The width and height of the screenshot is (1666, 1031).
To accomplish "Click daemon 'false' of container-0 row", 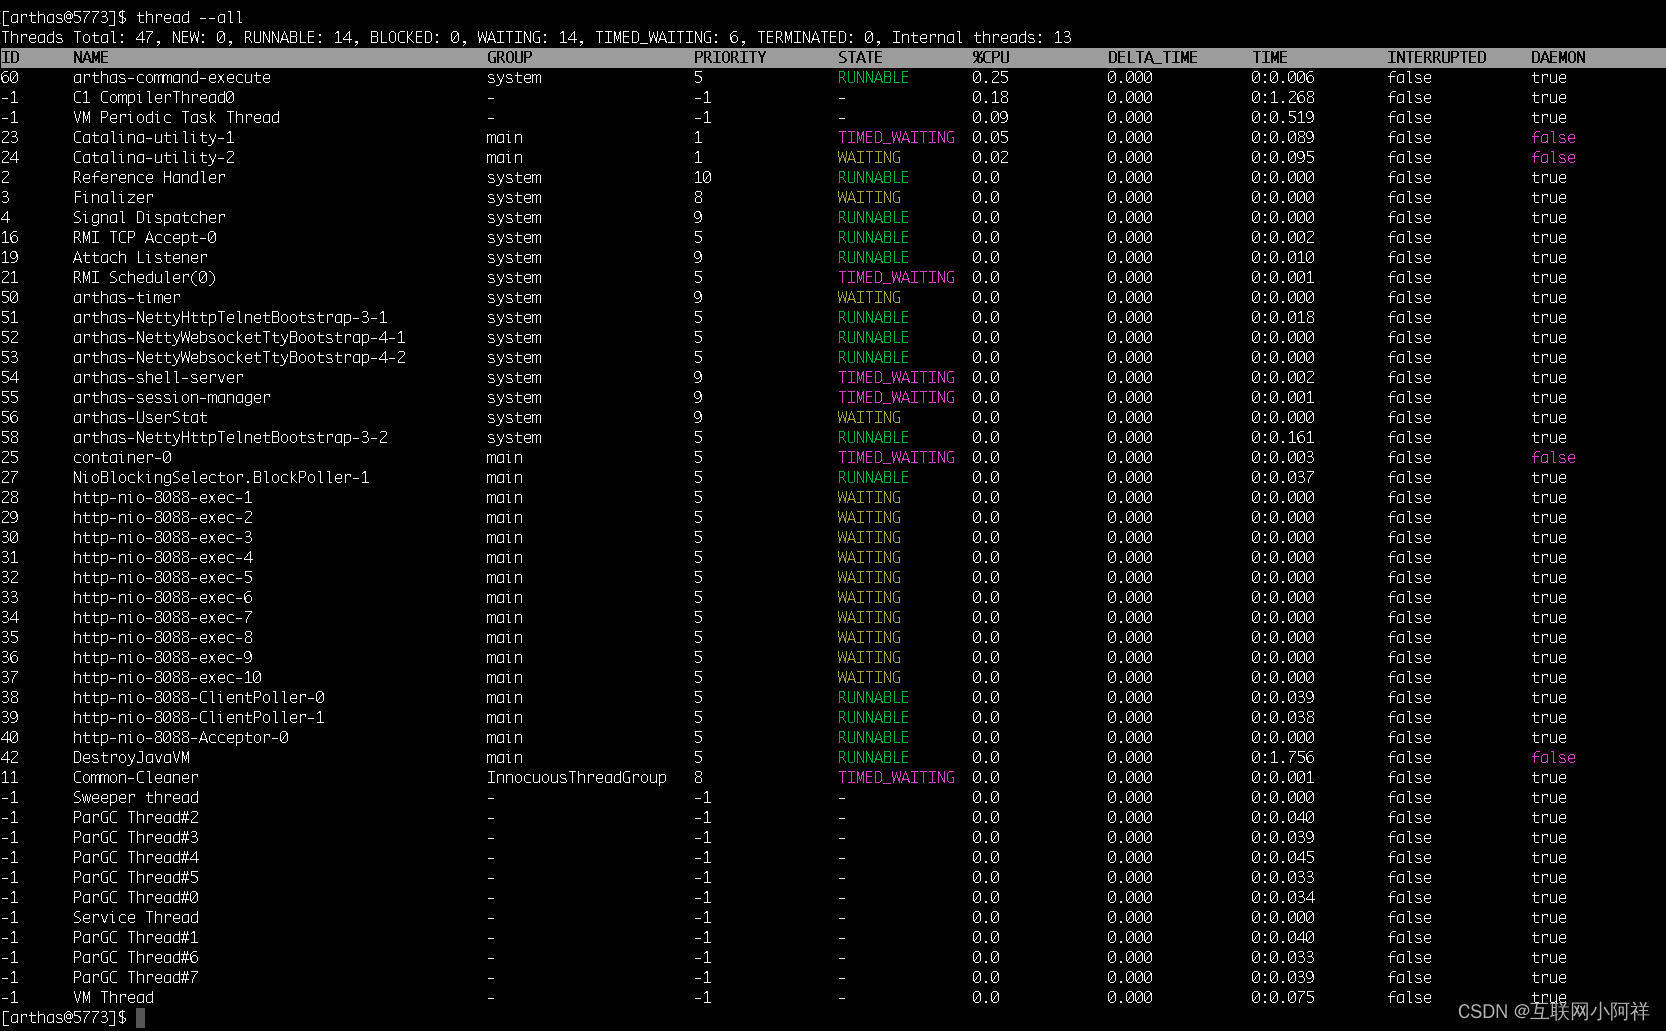I will tap(1553, 457).
